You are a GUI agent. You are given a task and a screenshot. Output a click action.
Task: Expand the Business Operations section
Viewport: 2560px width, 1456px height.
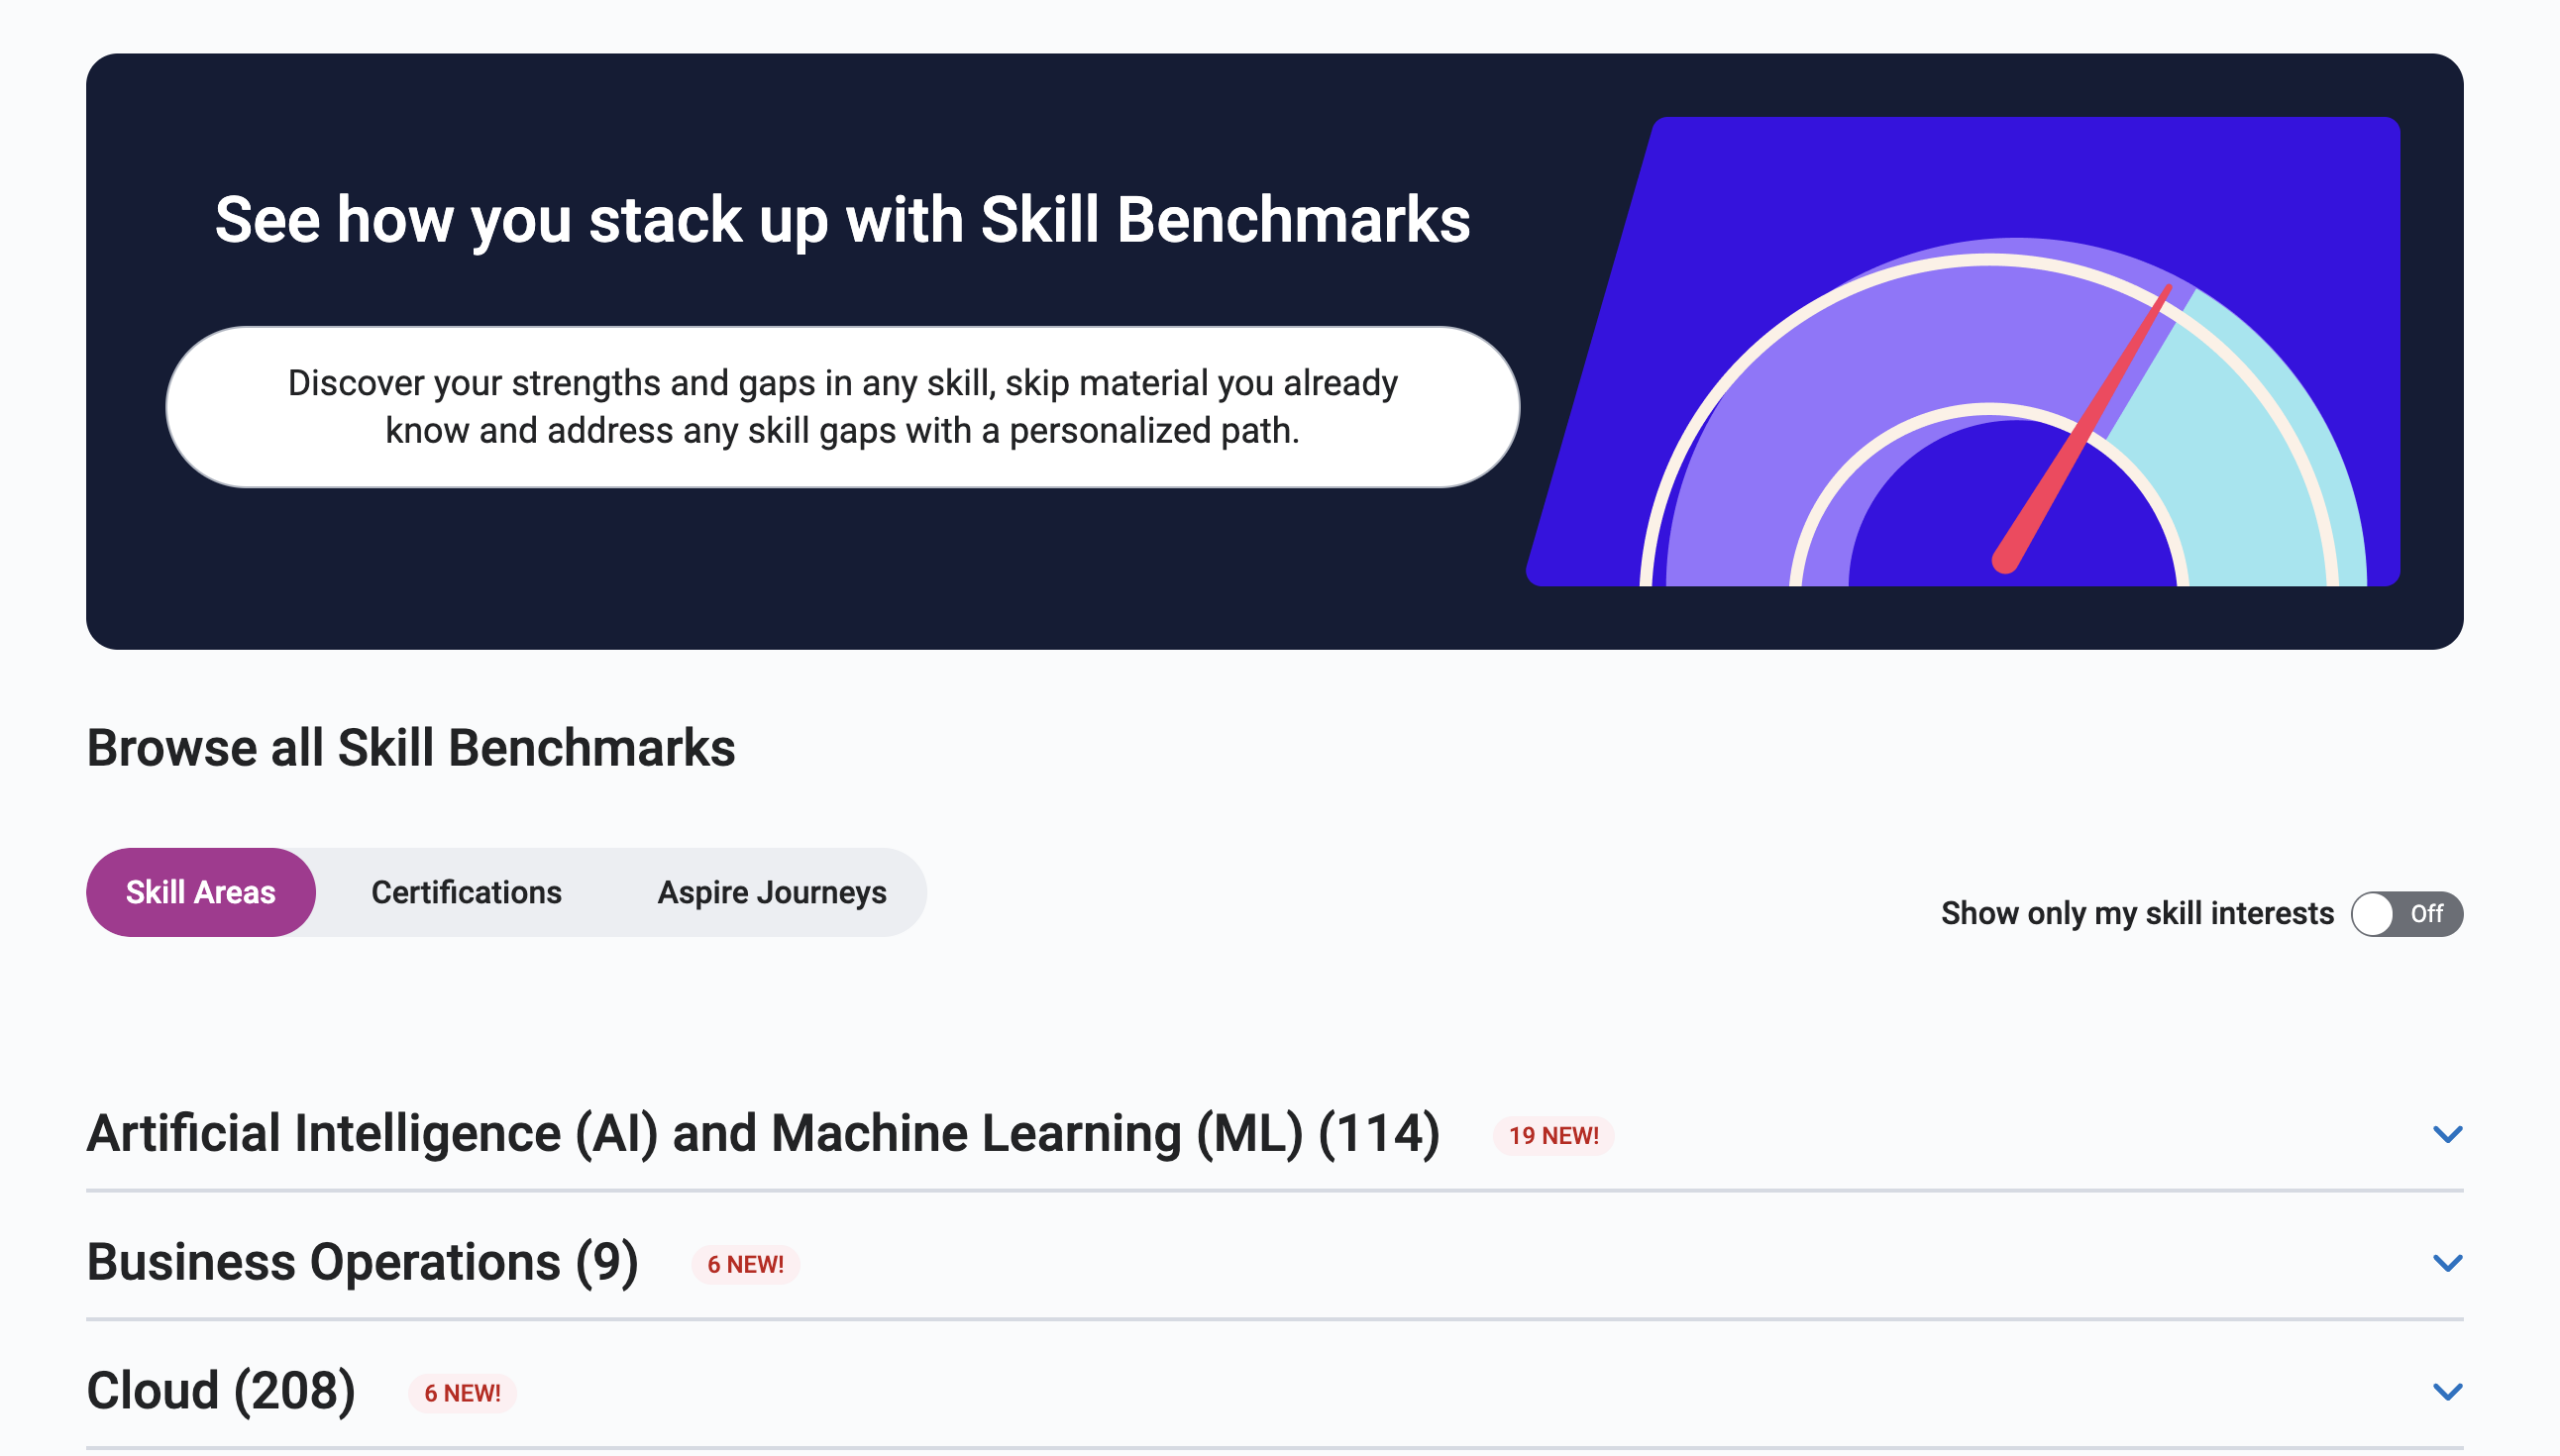coord(2447,1262)
